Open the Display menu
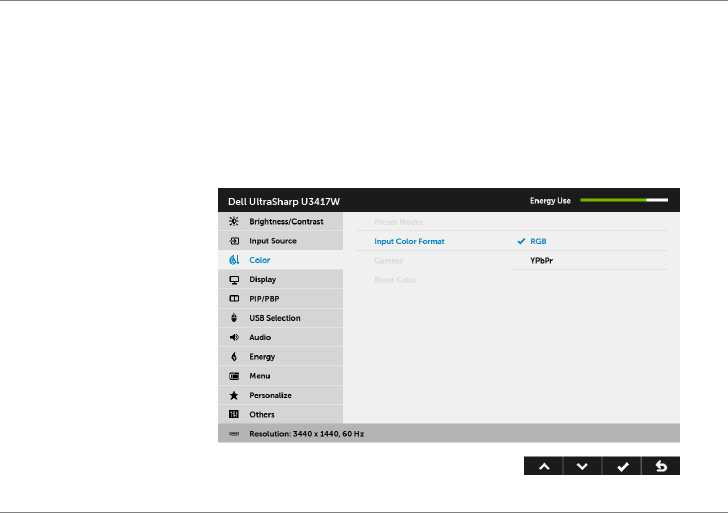 (280, 279)
